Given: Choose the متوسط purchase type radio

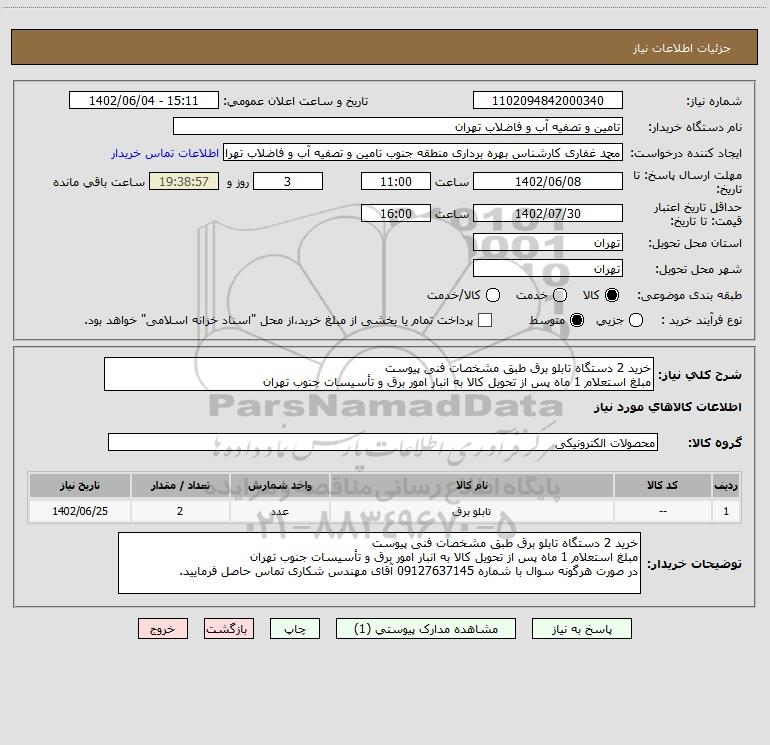Looking at the screenshot, I should click(577, 320).
